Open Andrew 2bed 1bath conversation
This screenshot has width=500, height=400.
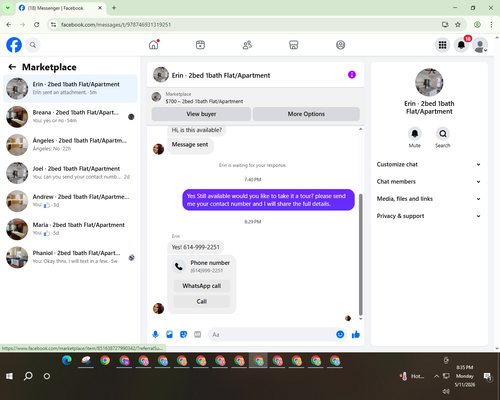click(70, 201)
